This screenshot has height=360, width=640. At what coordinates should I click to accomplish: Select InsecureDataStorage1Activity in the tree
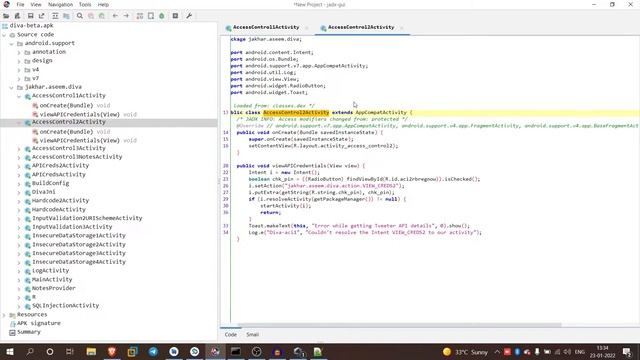[79, 236]
